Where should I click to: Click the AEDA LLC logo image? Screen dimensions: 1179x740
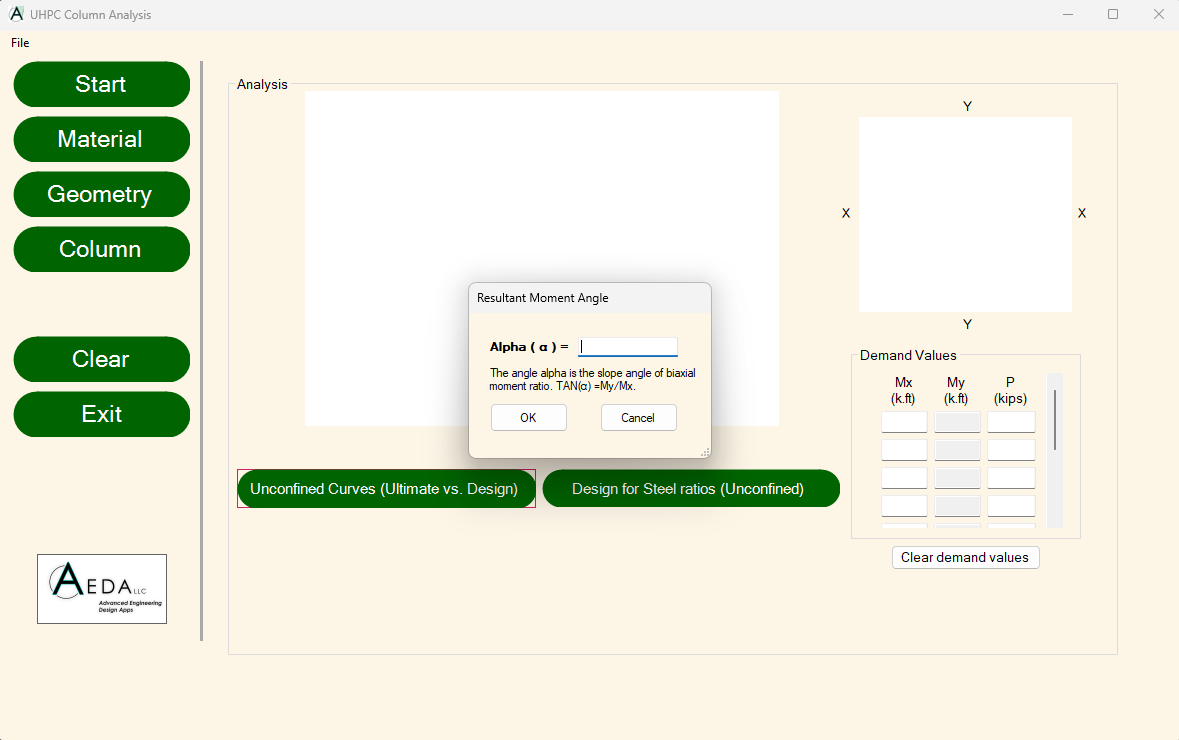[102, 589]
